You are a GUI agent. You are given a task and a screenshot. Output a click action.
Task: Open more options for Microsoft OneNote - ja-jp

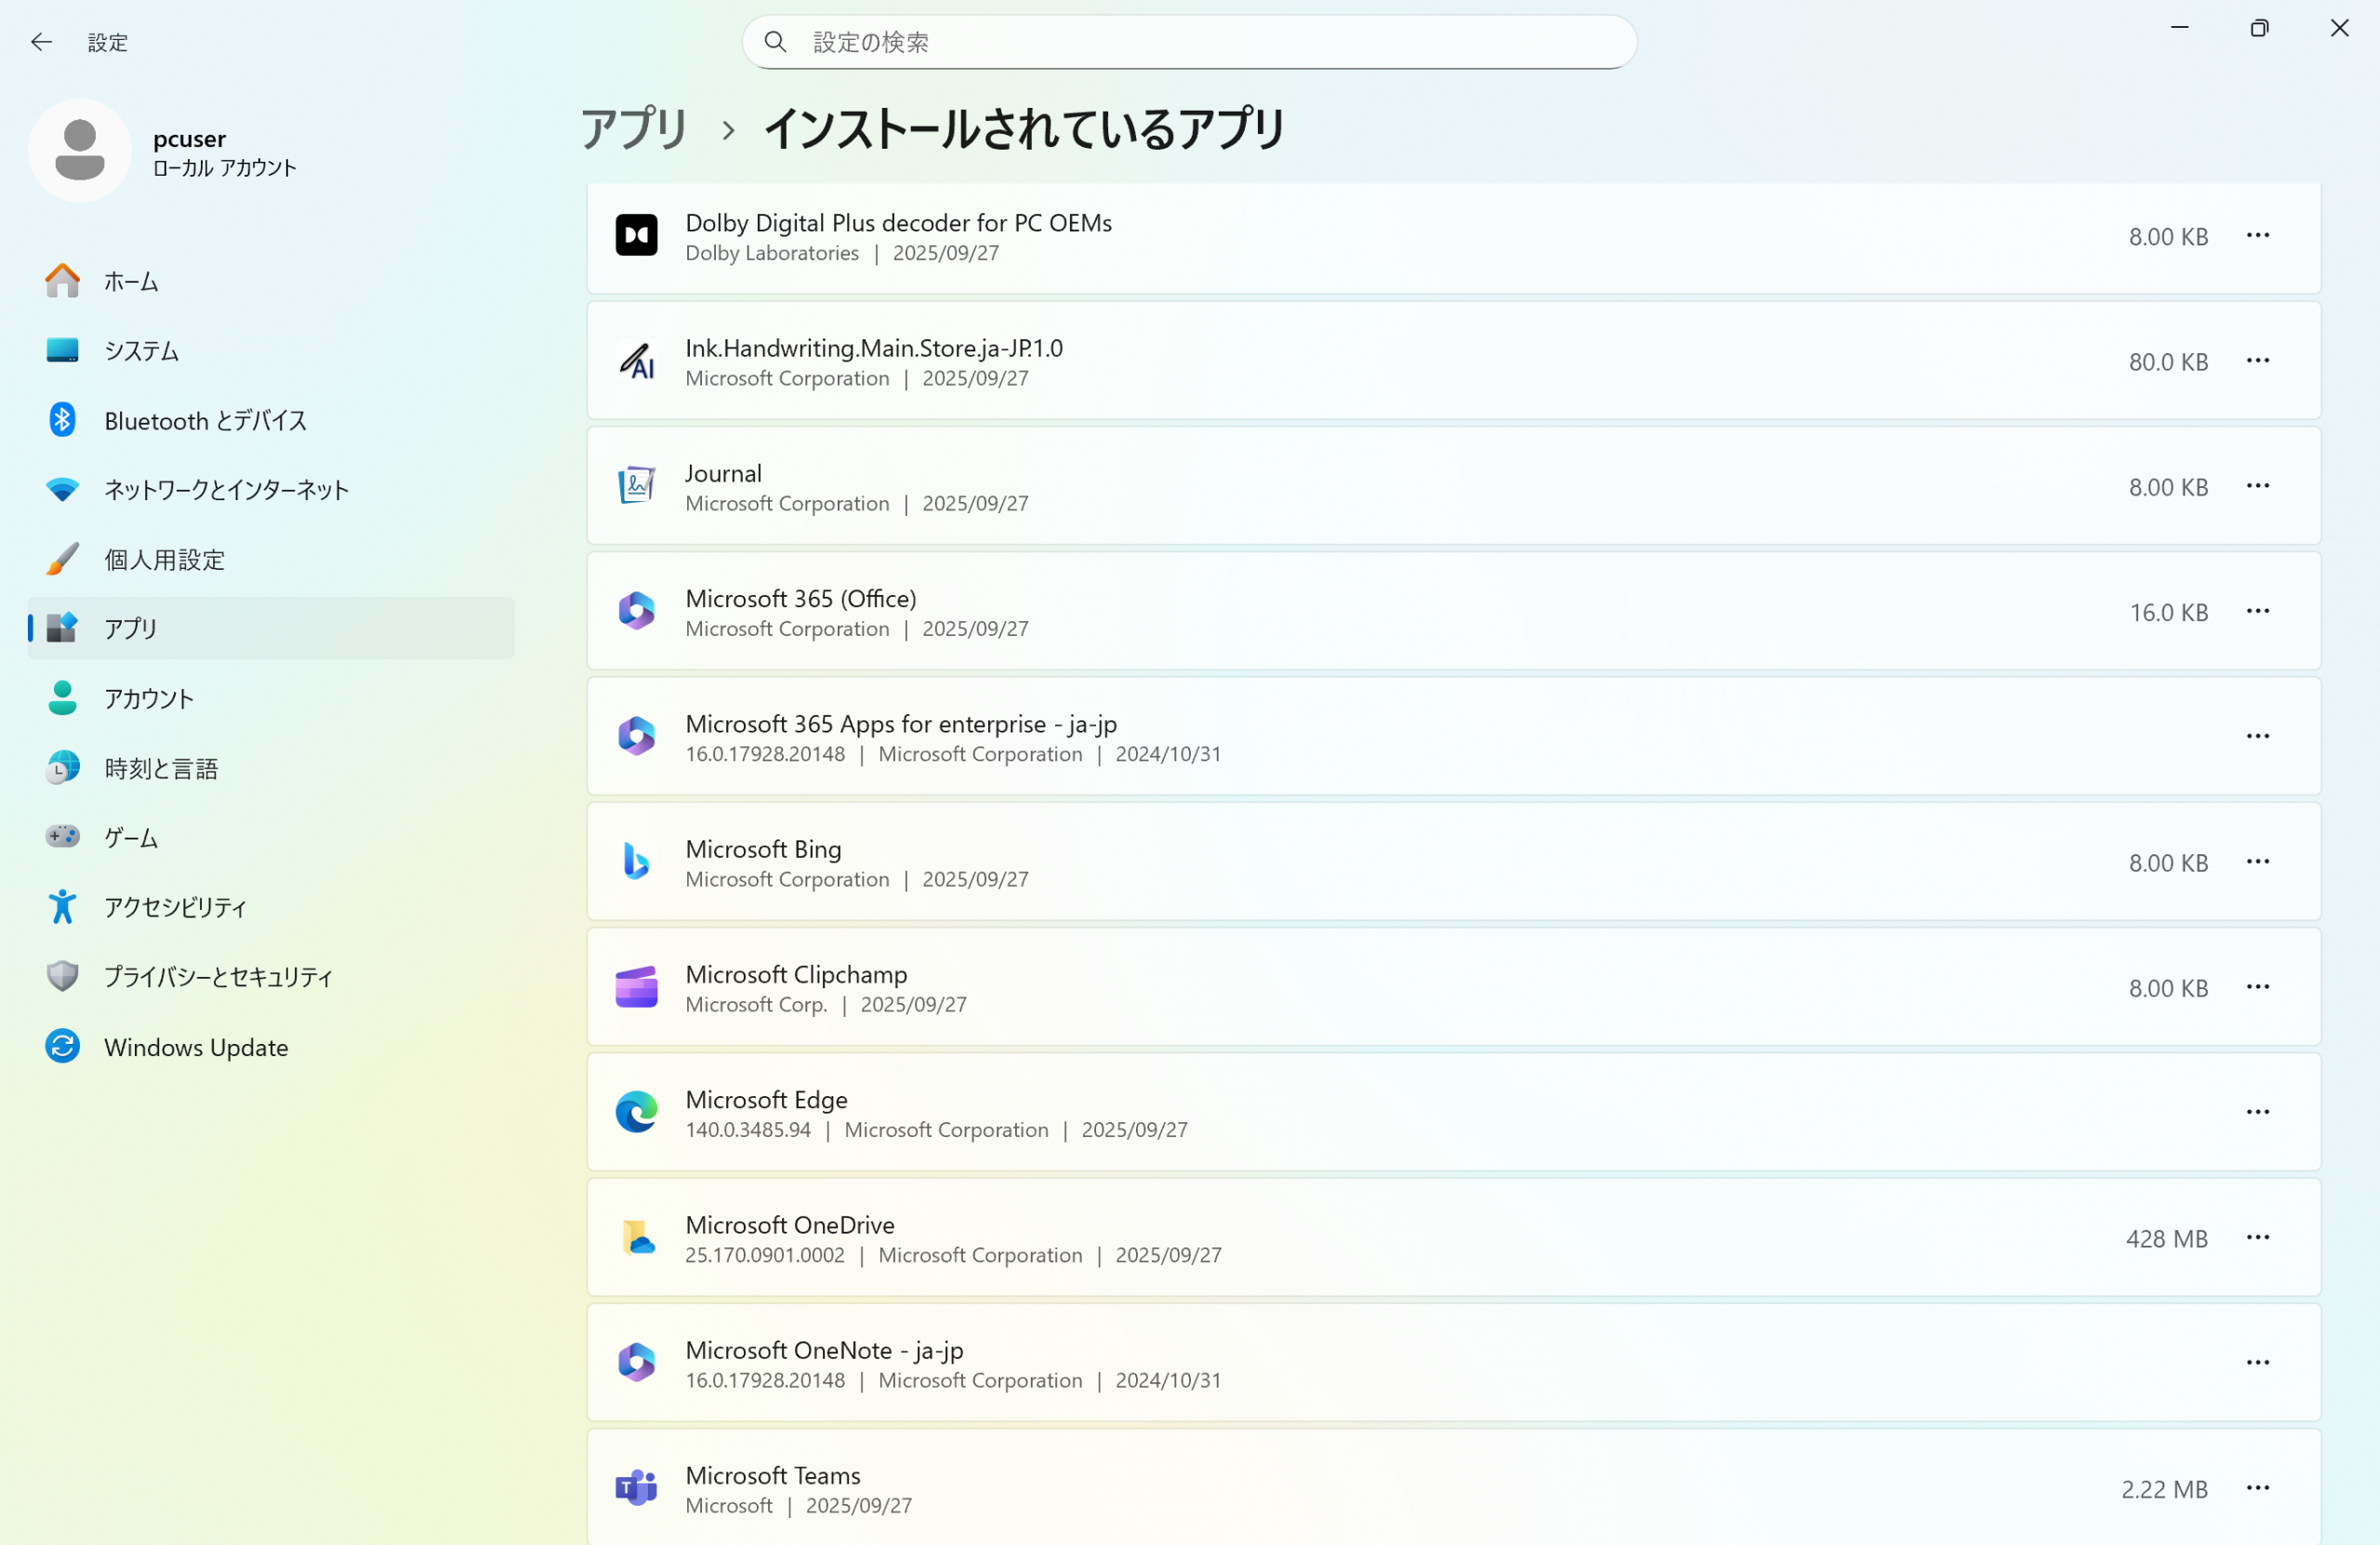[2257, 1363]
